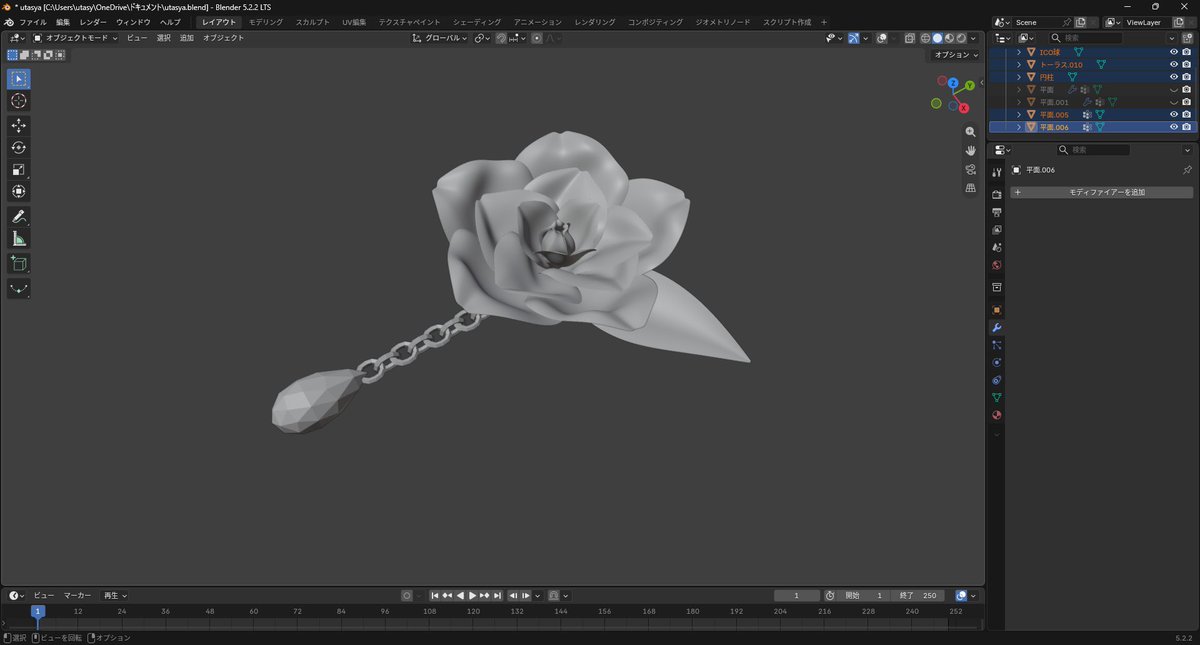Click the viewport zoom magnifier icon
Viewport: 1200px width, 645px height.
970,132
